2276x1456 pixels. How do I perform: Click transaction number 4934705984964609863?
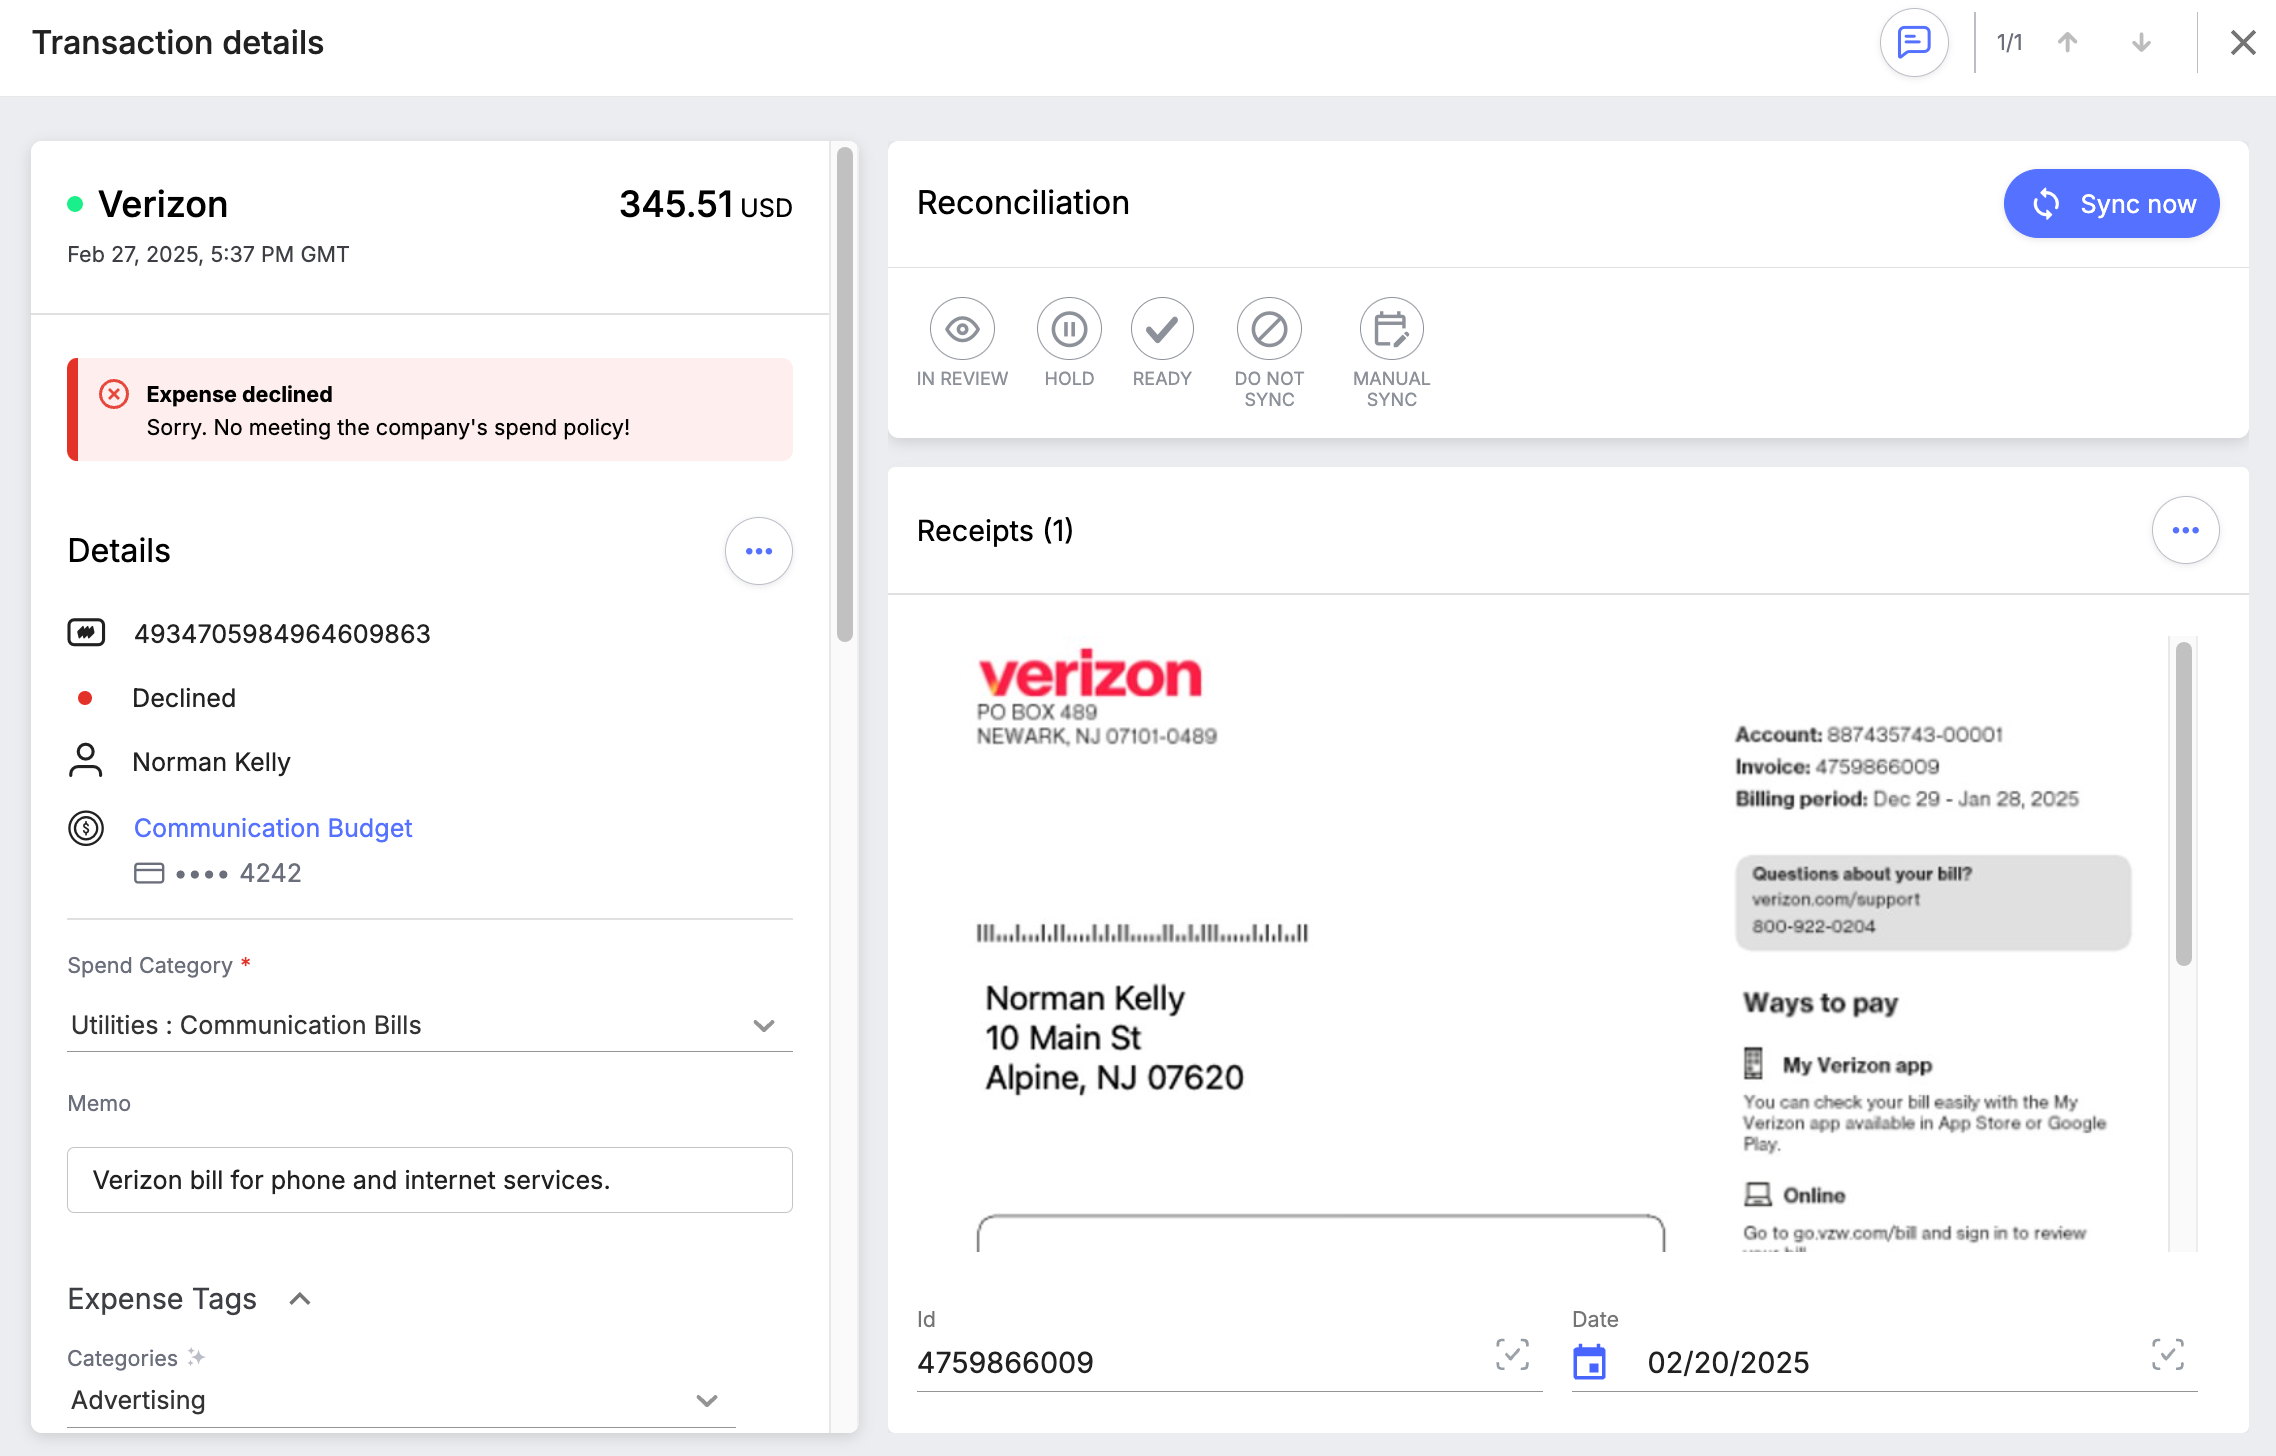(x=282, y=634)
